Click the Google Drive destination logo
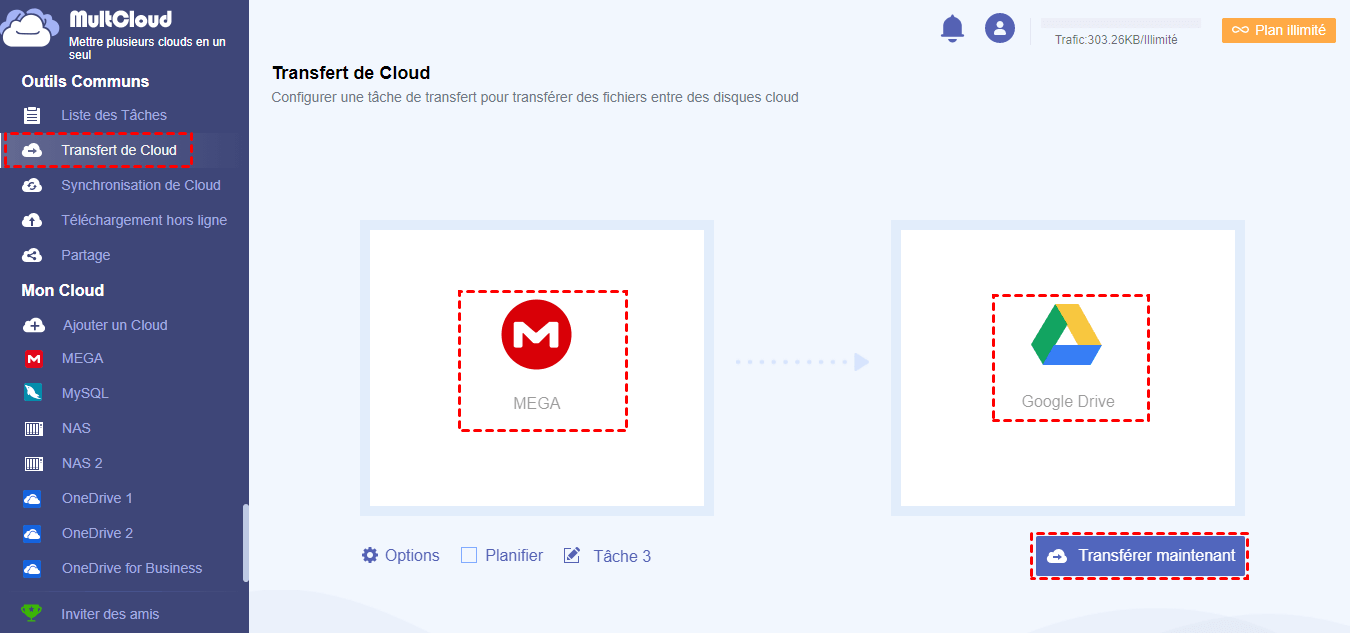 [x=1066, y=334]
